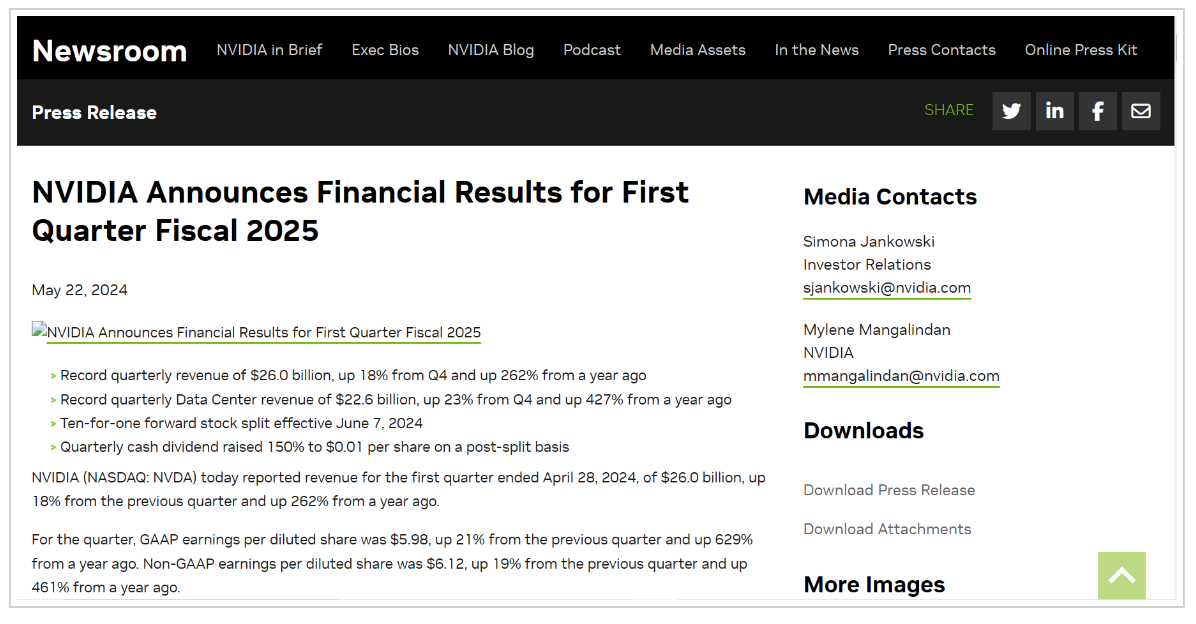Viewport: 1196px width, 624px height.
Task: Click the green back-to-top arrow button
Action: [x=1121, y=575]
